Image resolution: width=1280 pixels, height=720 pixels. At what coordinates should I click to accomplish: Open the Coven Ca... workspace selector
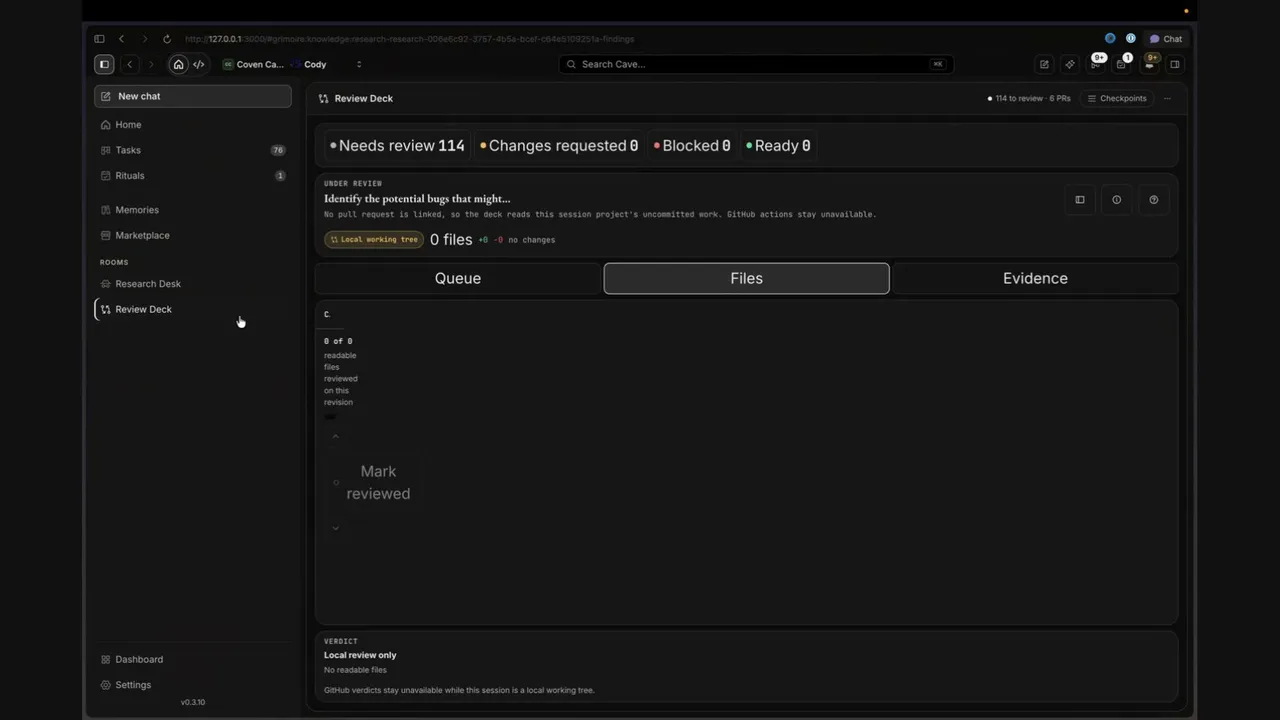[x=253, y=64]
